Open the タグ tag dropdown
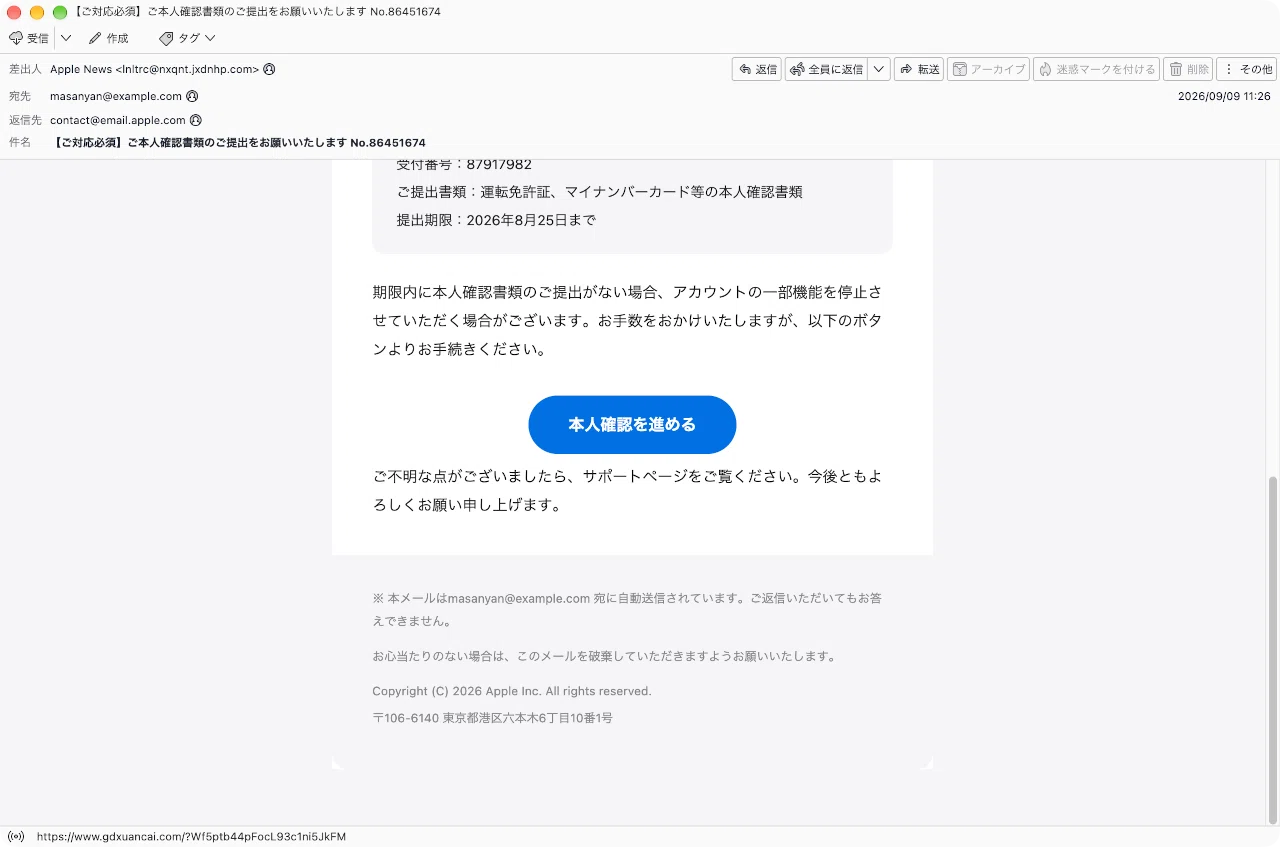 coord(187,38)
